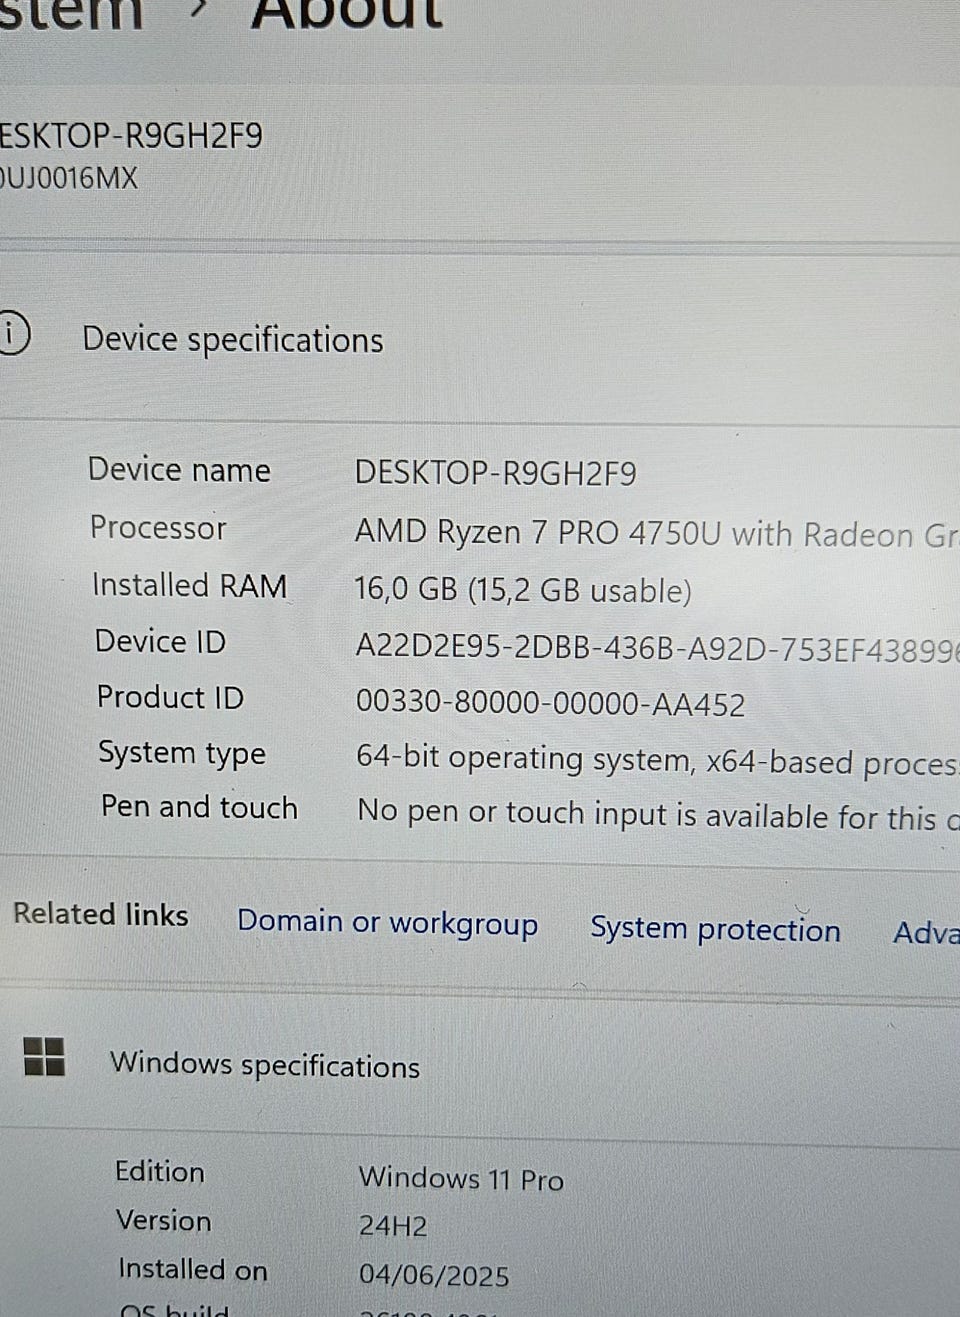Click the Related links label
This screenshot has width=960, height=1317.
100,914
